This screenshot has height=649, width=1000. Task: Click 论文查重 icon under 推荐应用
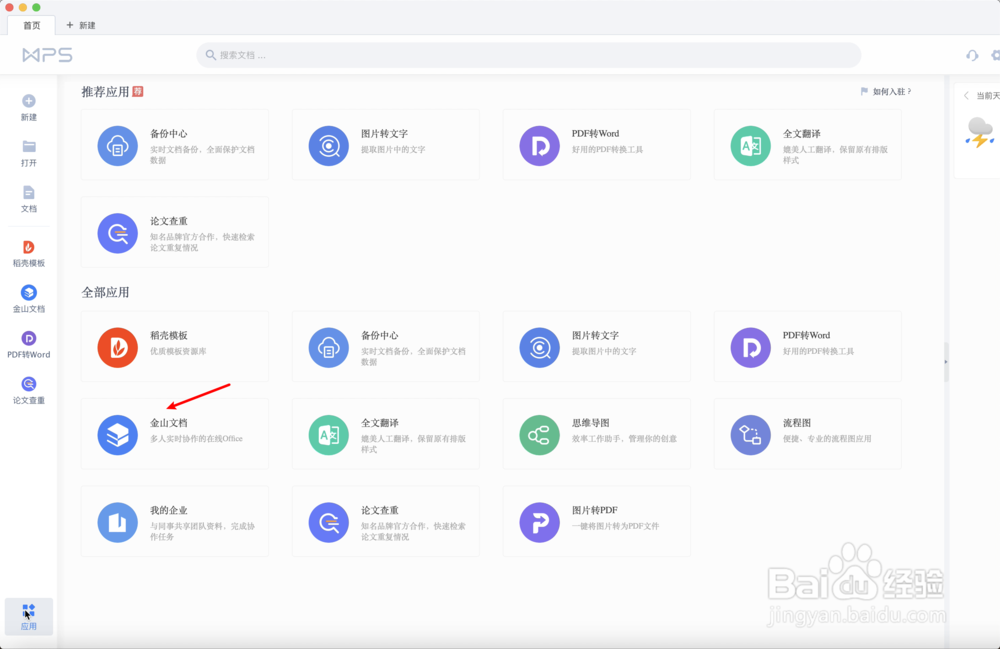tap(117, 233)
